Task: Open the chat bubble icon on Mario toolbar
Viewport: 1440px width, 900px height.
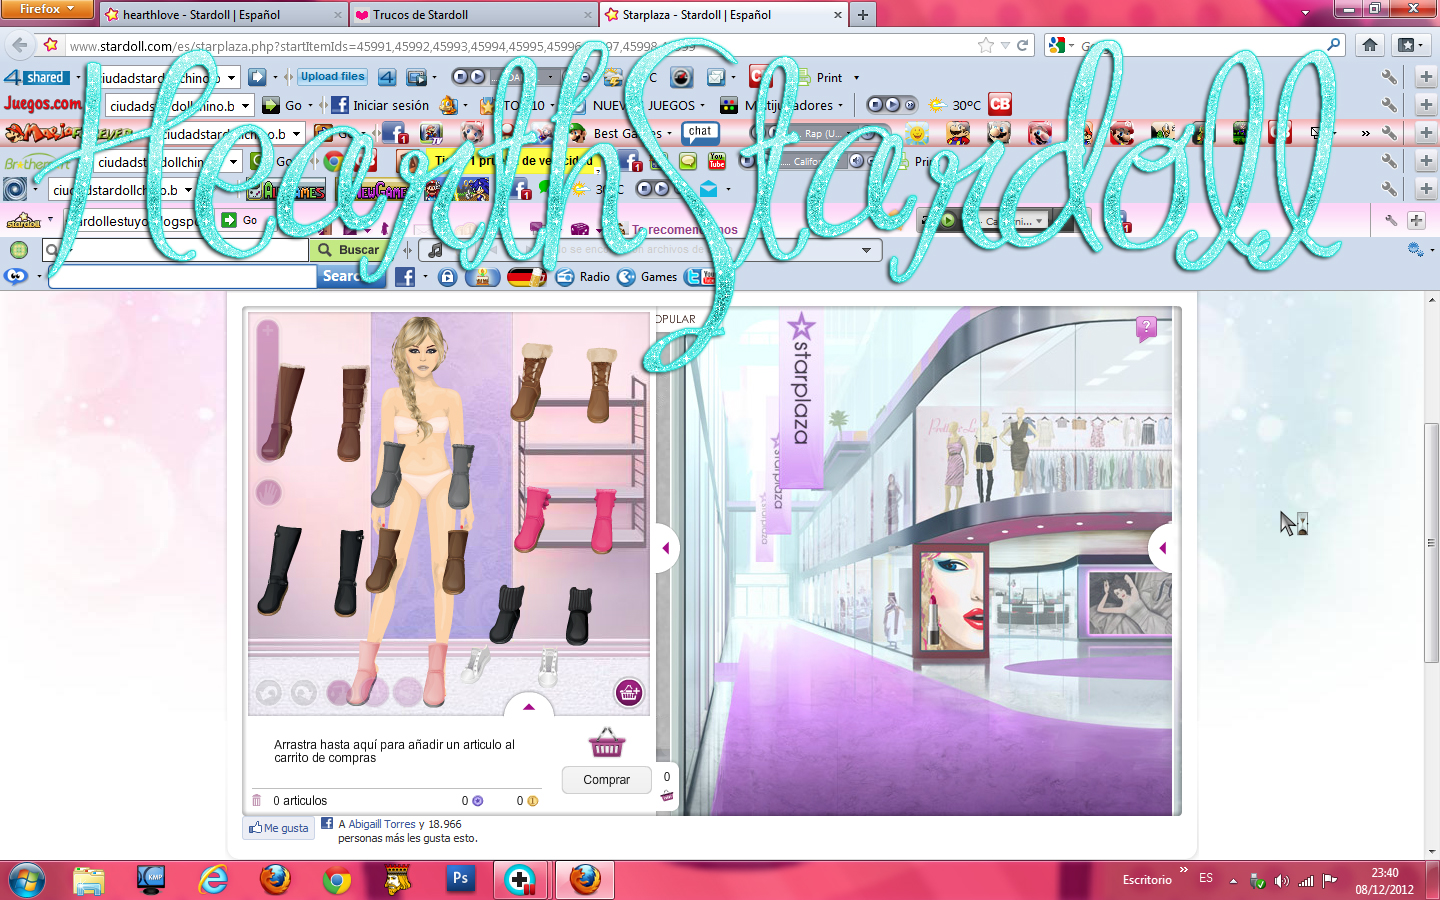Action: coord(700,132)
